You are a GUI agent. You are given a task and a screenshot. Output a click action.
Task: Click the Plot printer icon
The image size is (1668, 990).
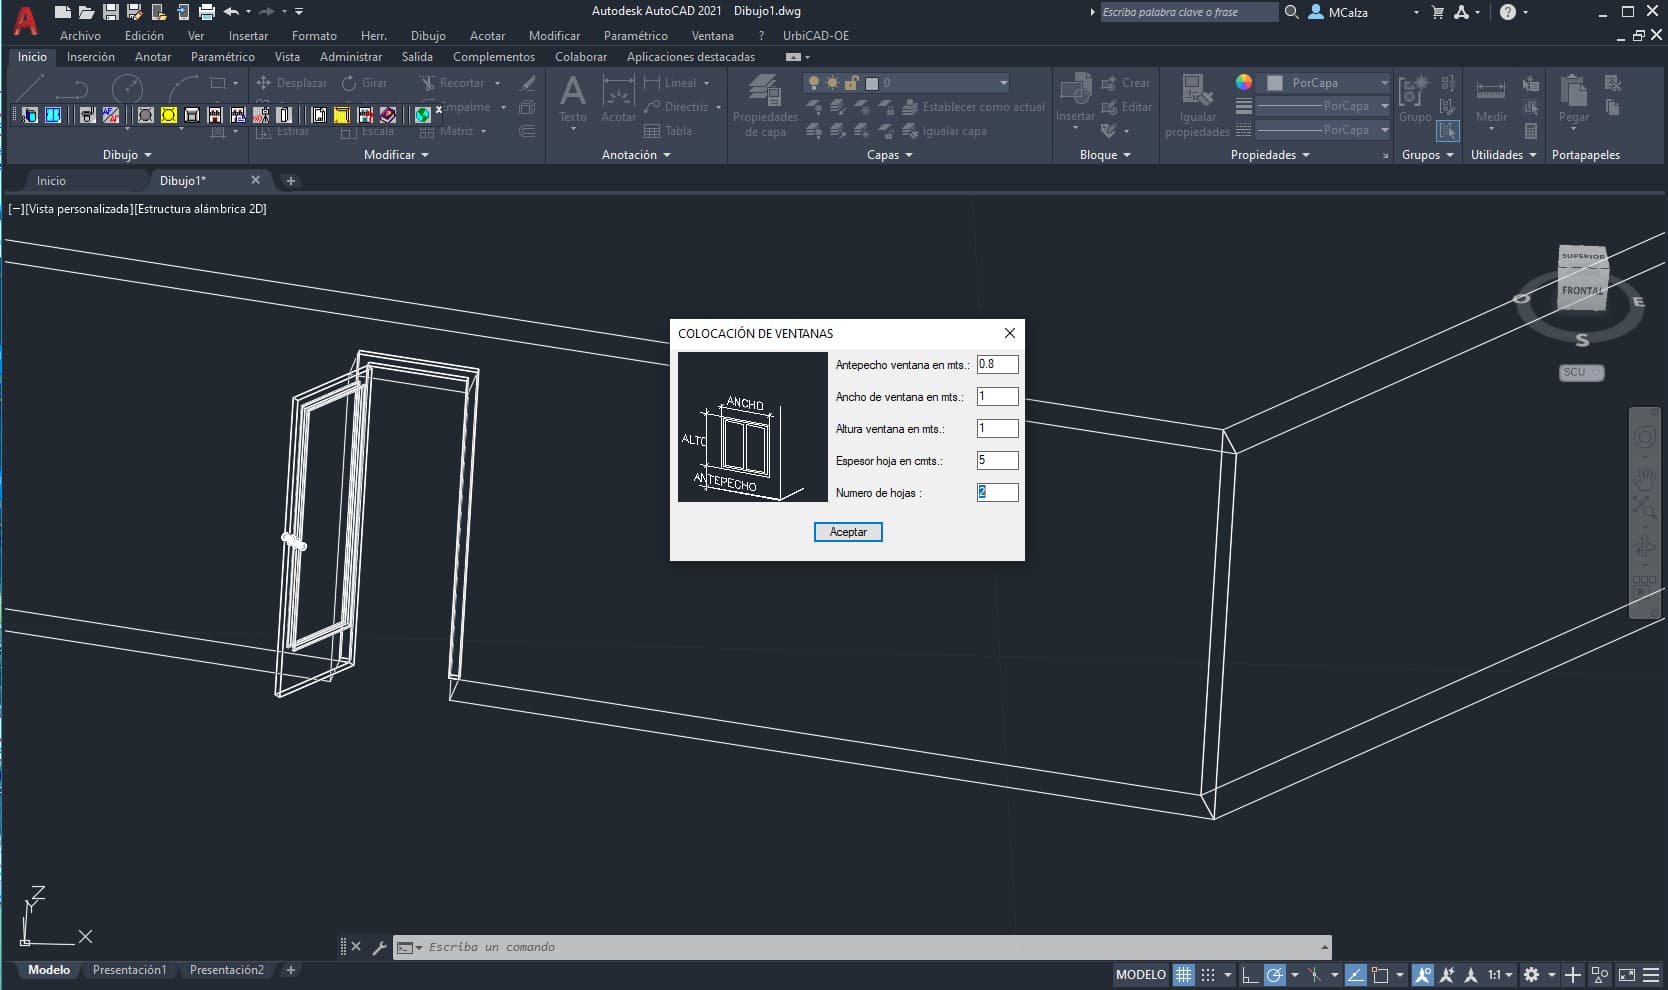[206, 12]
